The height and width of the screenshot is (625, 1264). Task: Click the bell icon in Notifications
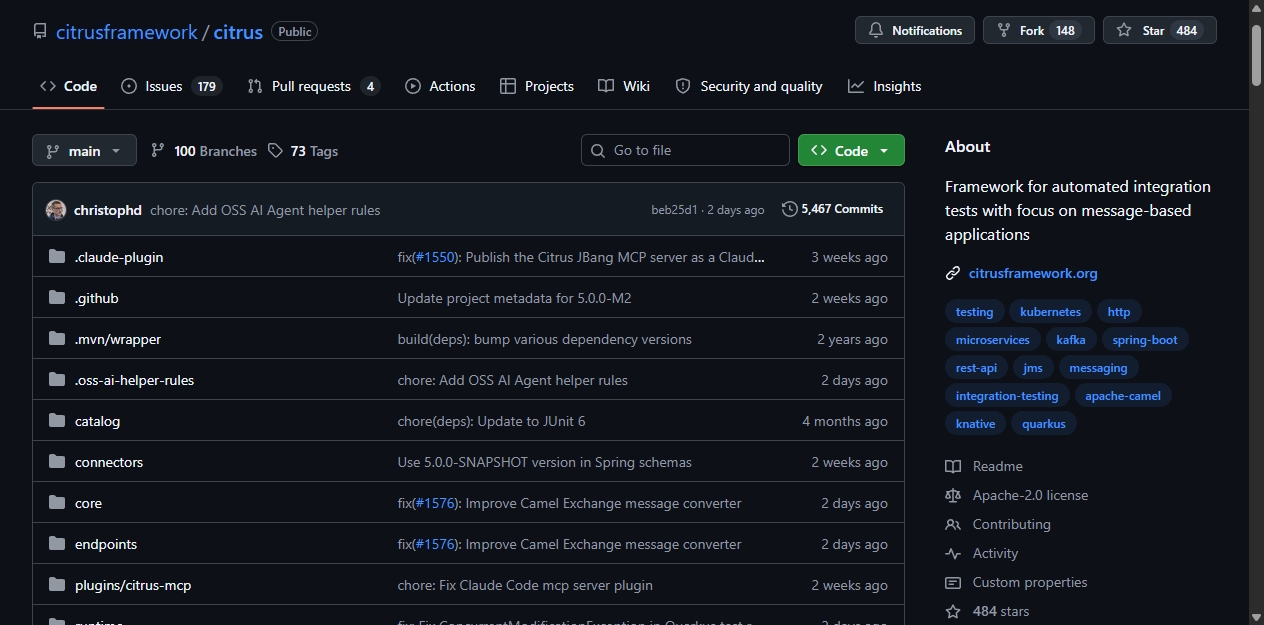pos(876,31)
